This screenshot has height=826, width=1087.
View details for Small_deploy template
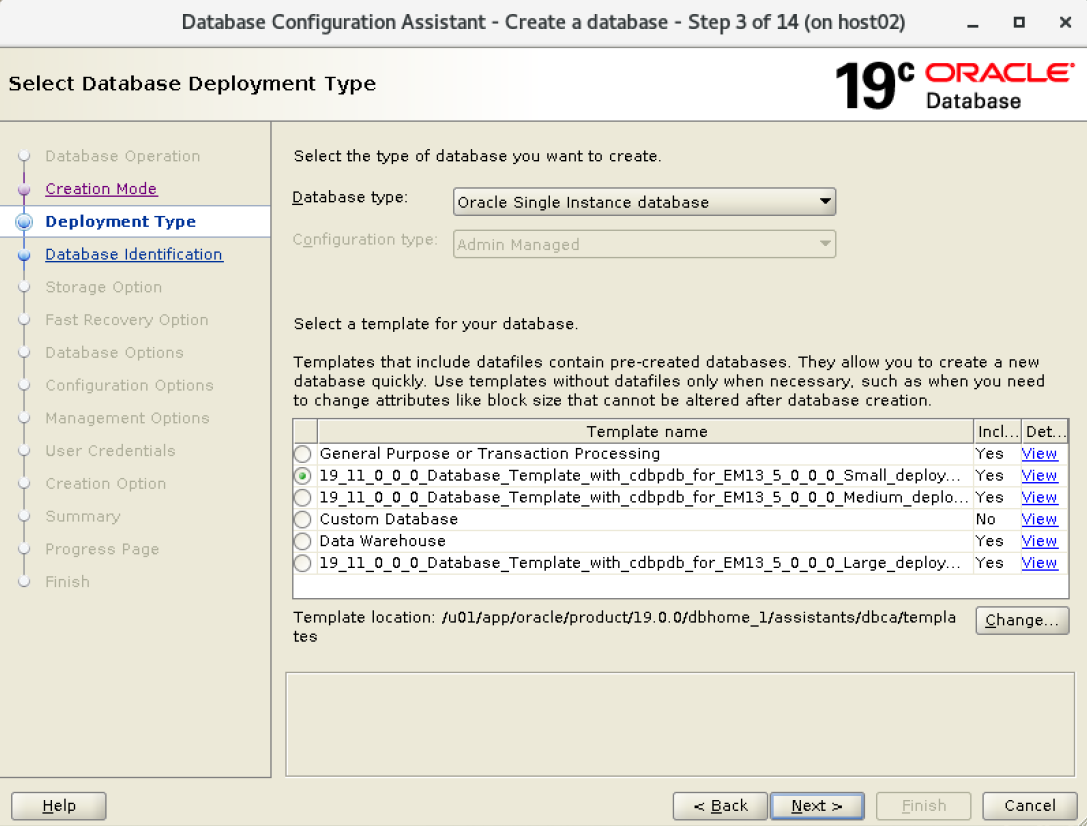(1038, 476)
